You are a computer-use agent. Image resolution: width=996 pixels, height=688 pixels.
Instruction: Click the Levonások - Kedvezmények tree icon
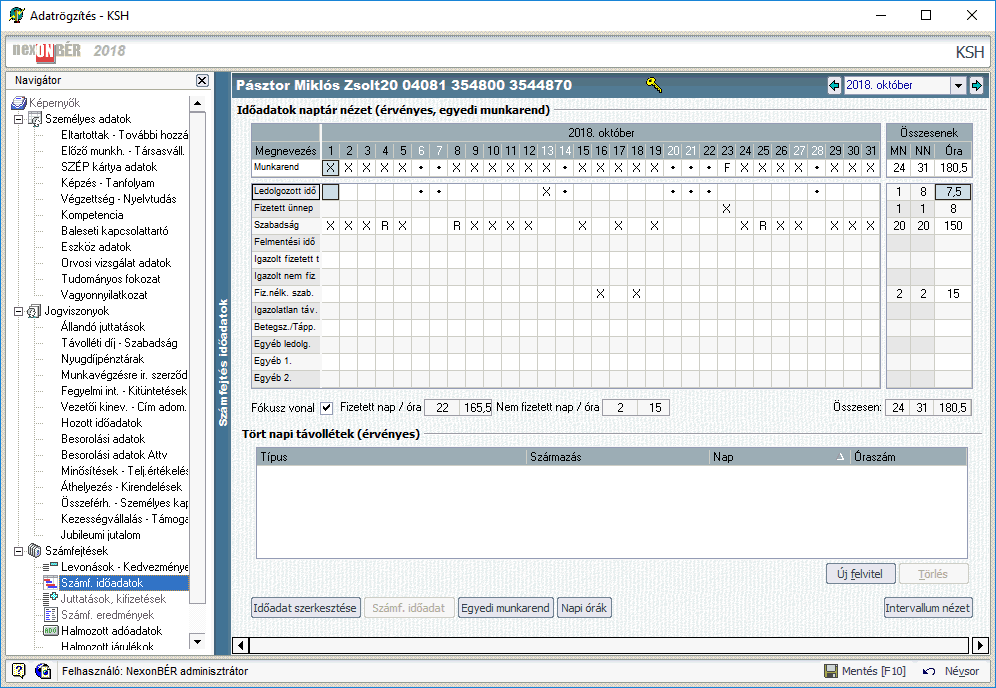point(51,567)
